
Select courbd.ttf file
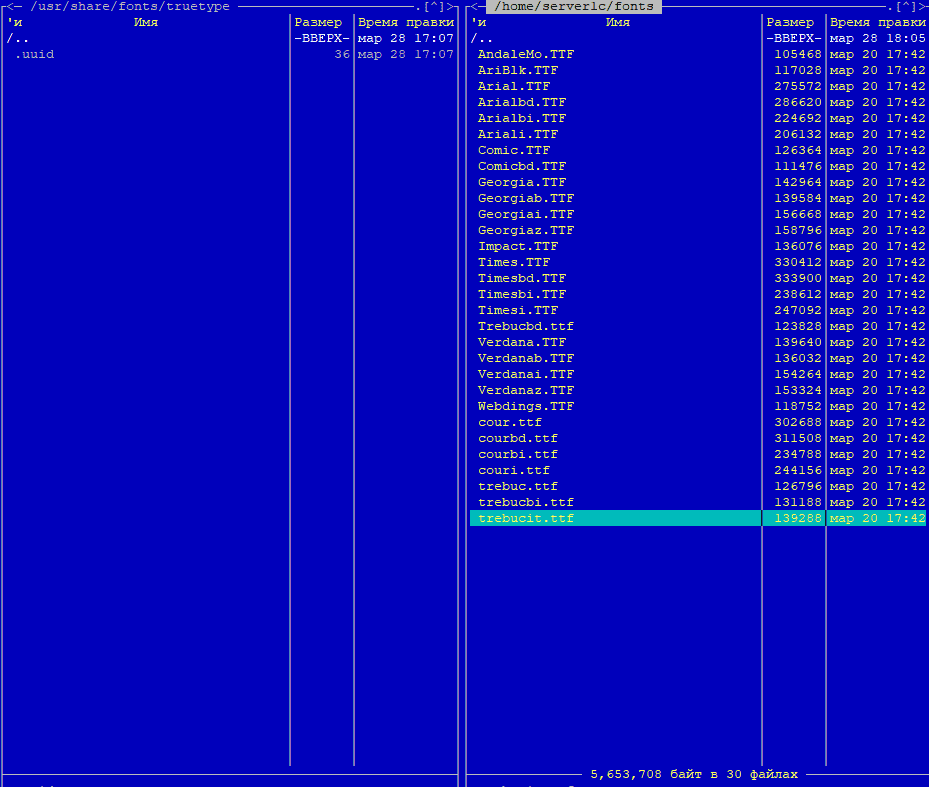pos(518,439)
